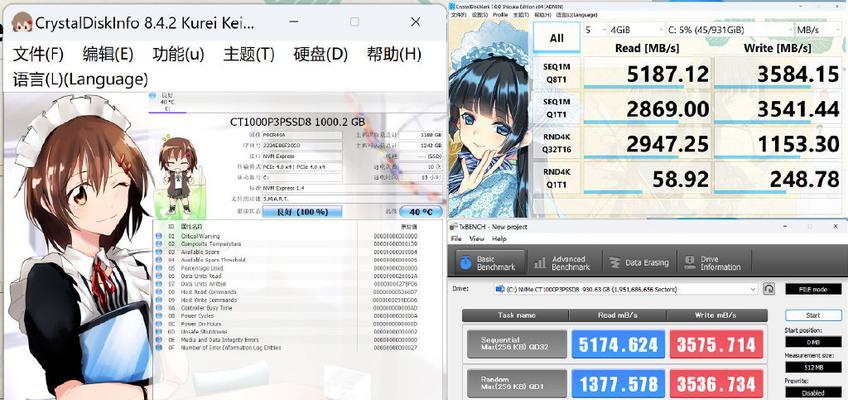The height and width of the screenshot is (400, 848).
Task: Click status dot of Data Units Written row
Action: (159, 284)
